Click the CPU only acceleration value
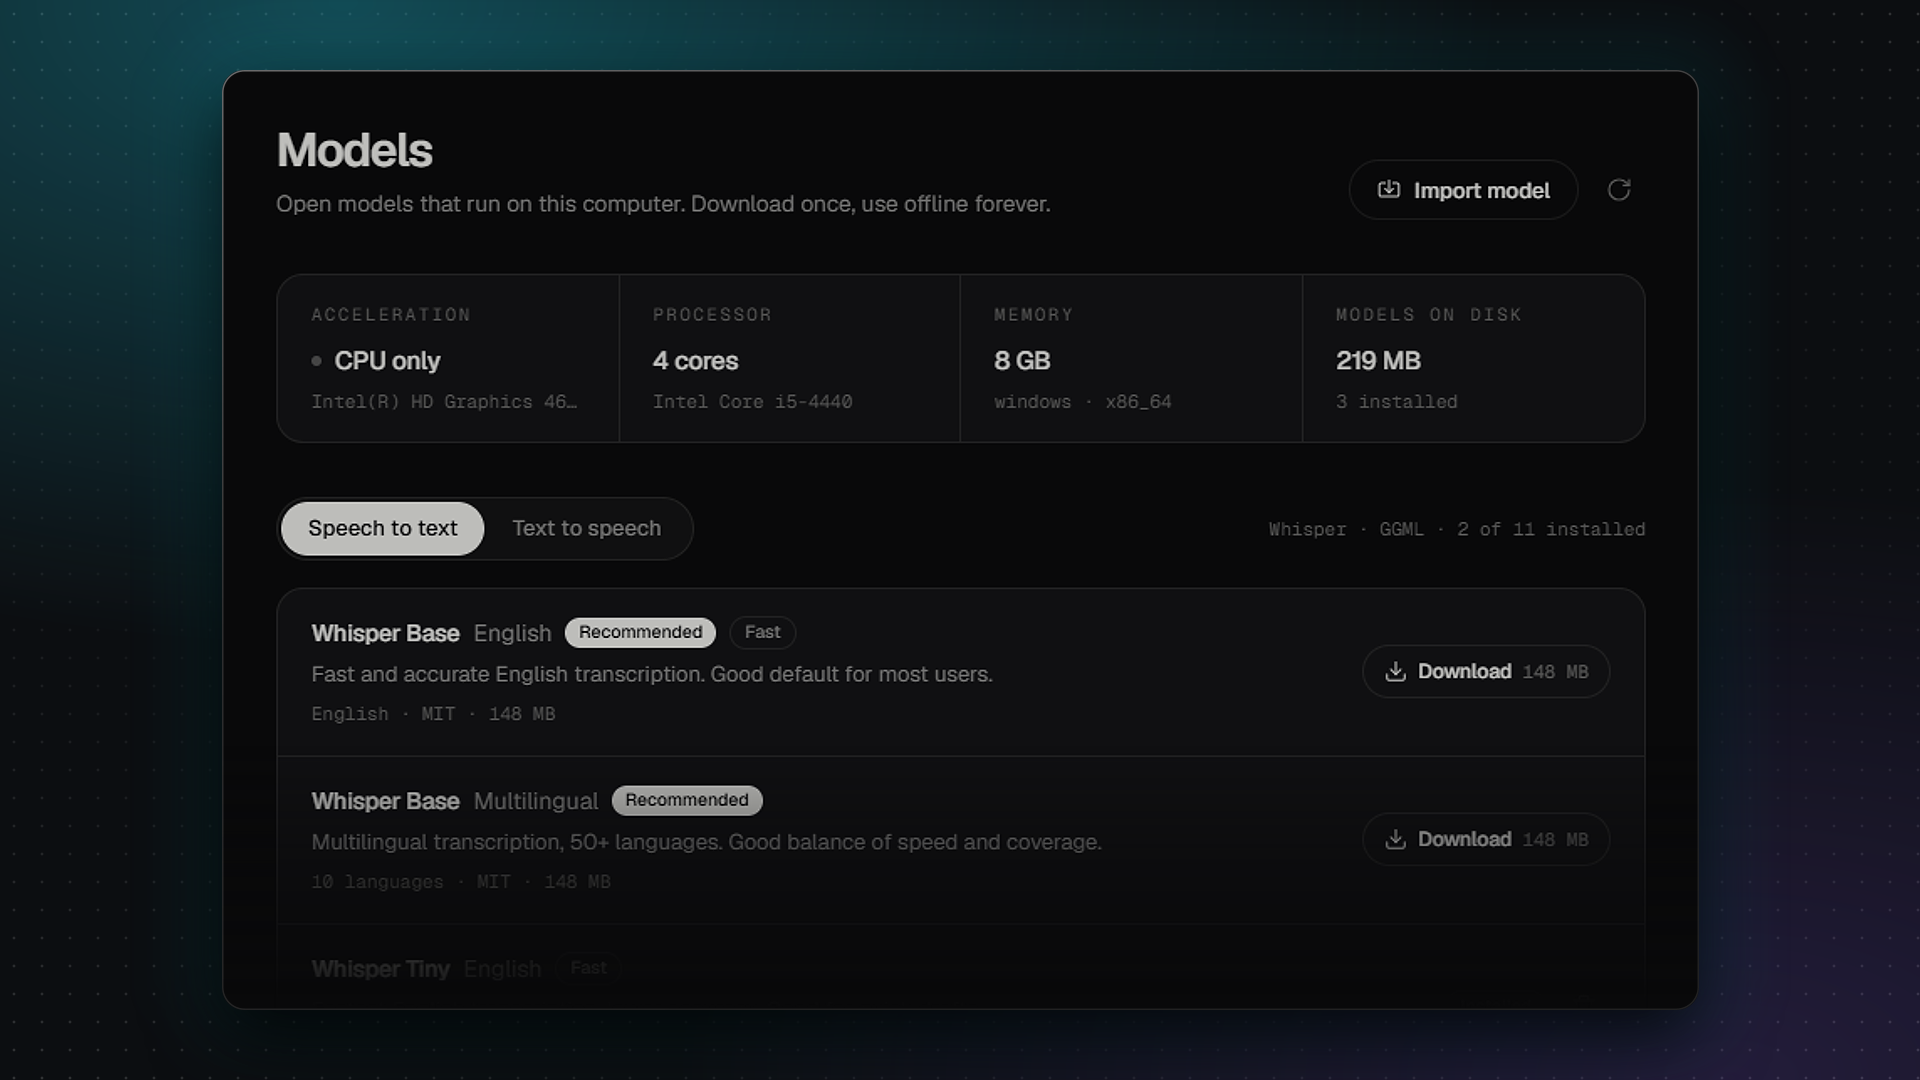 tap(386, 361)
